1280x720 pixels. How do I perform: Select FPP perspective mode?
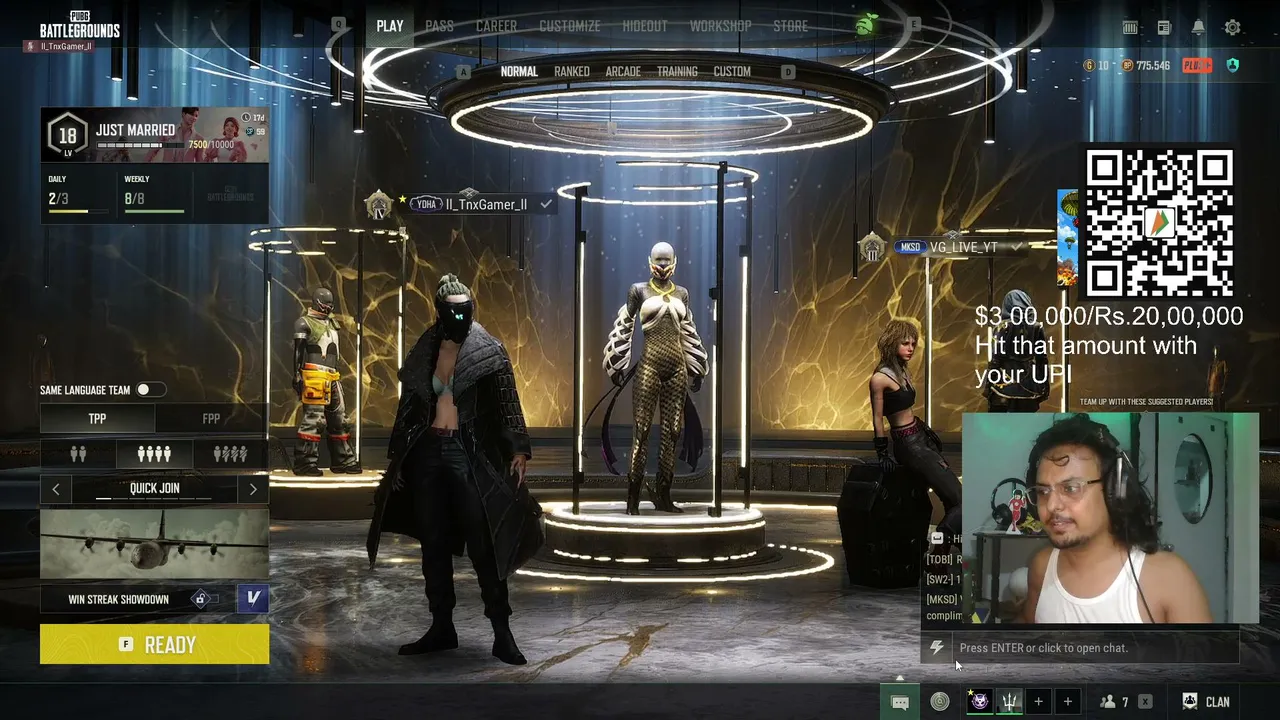211,419
